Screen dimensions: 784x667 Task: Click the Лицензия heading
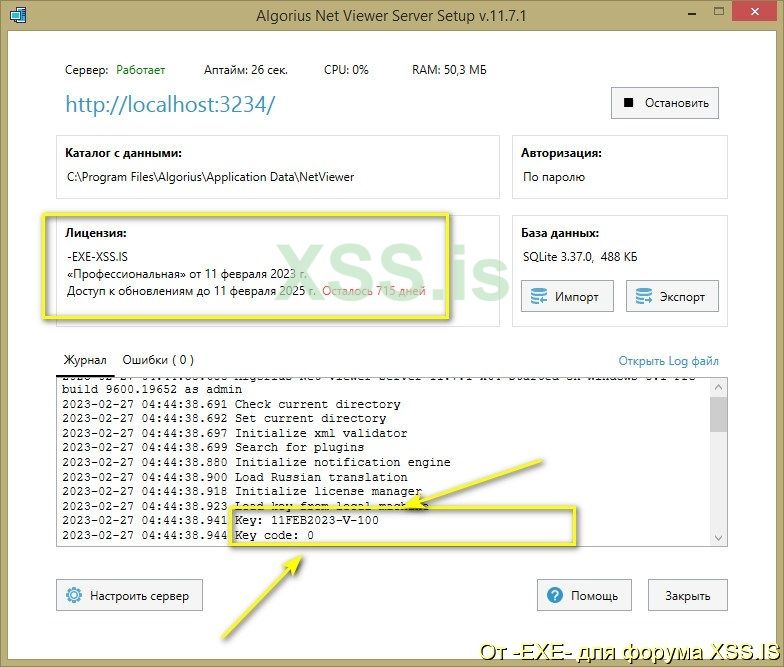click(x=96, y=233)
